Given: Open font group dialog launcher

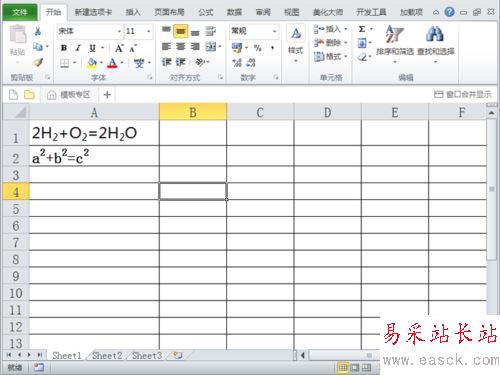Looking at the screenshot, I should tap(150, 77).
